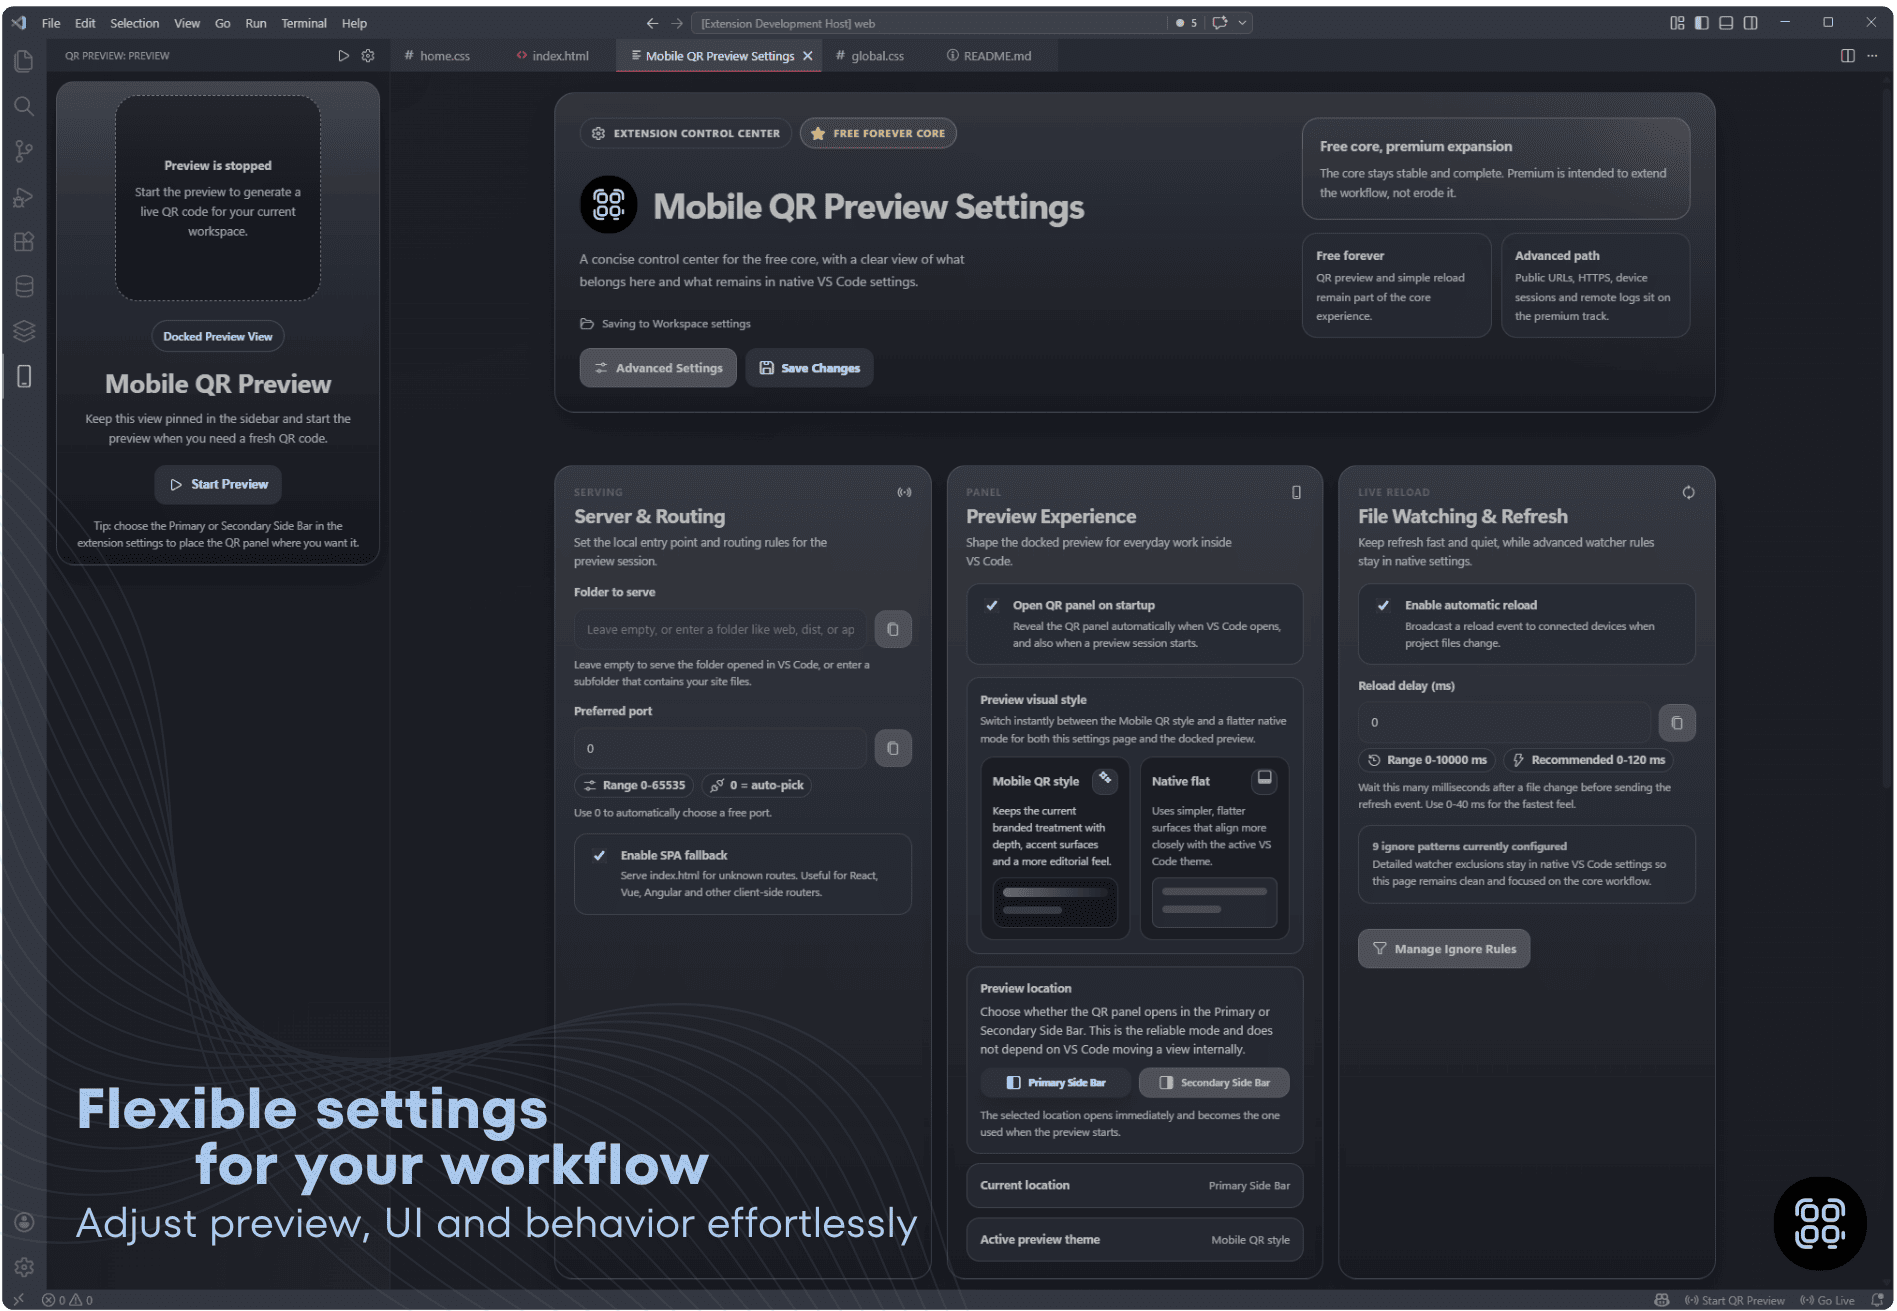
Task: Copy the Preferred port using the copy icon
Action: 892,747
